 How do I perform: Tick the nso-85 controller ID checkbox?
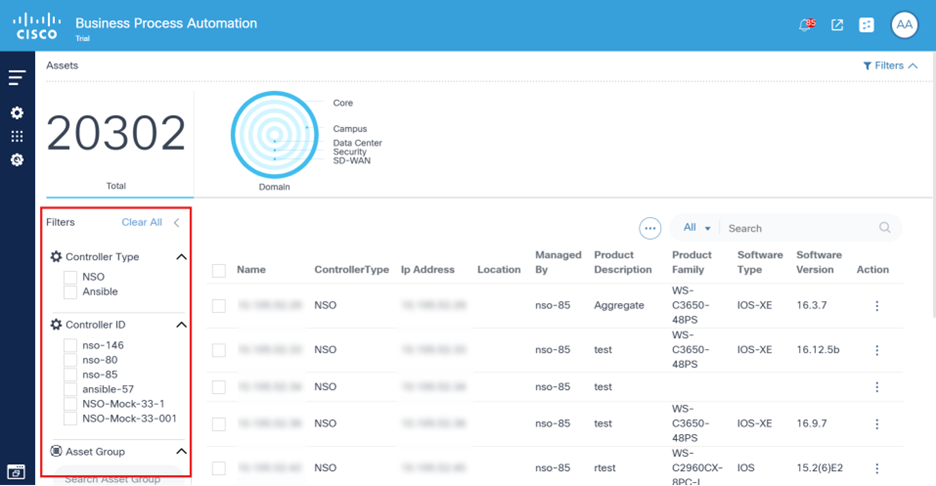point(70,375)
